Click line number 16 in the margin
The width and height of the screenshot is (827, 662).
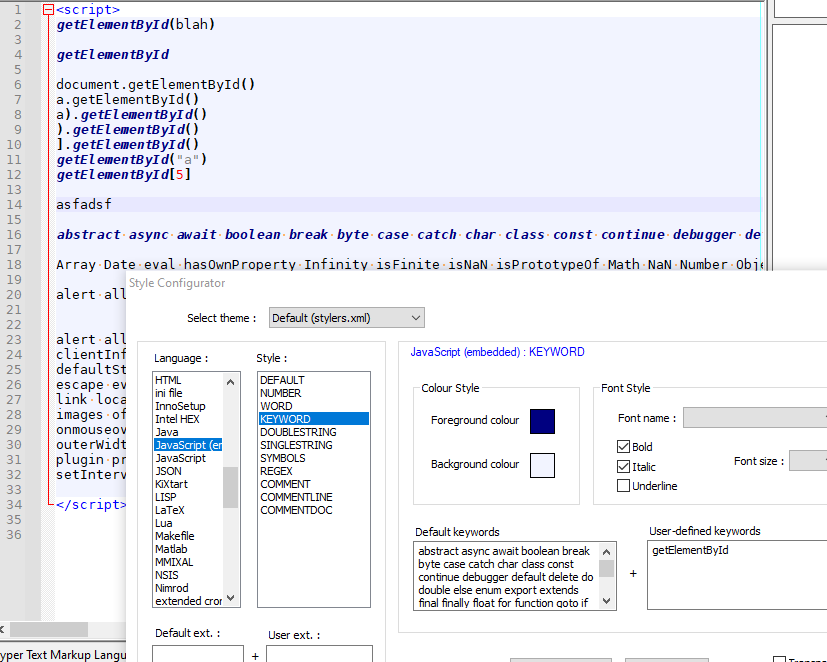coord(14,235)
